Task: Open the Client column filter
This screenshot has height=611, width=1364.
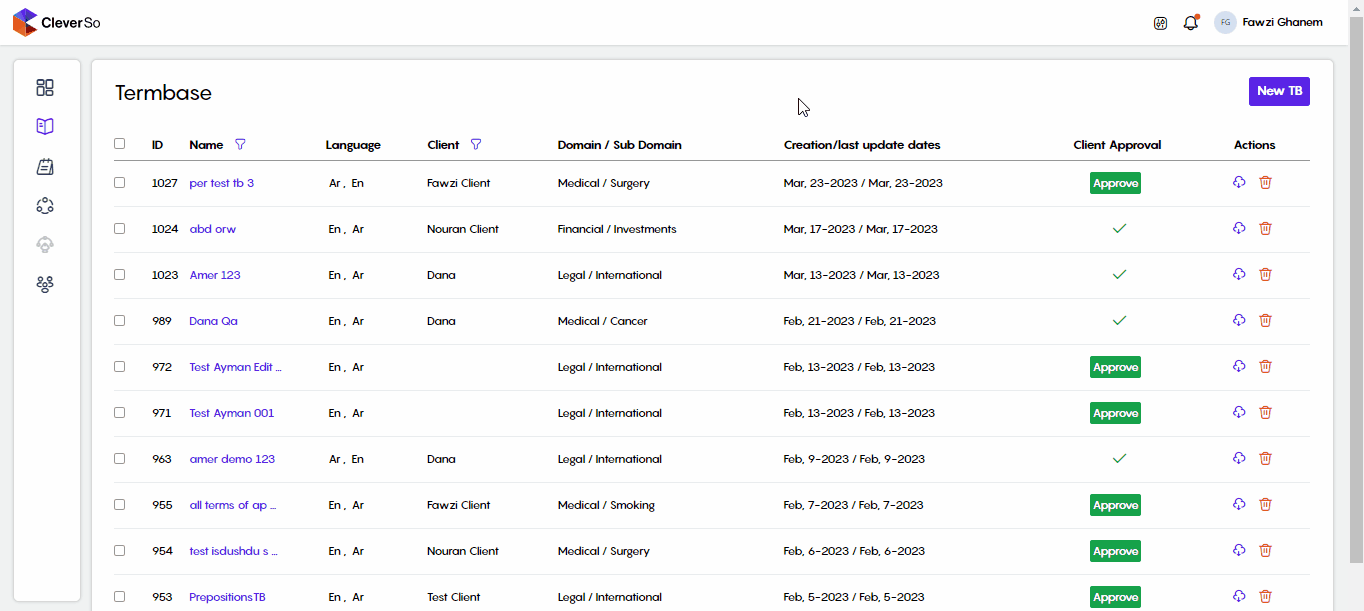Action: pyautogui.click(x=476, y=144)
